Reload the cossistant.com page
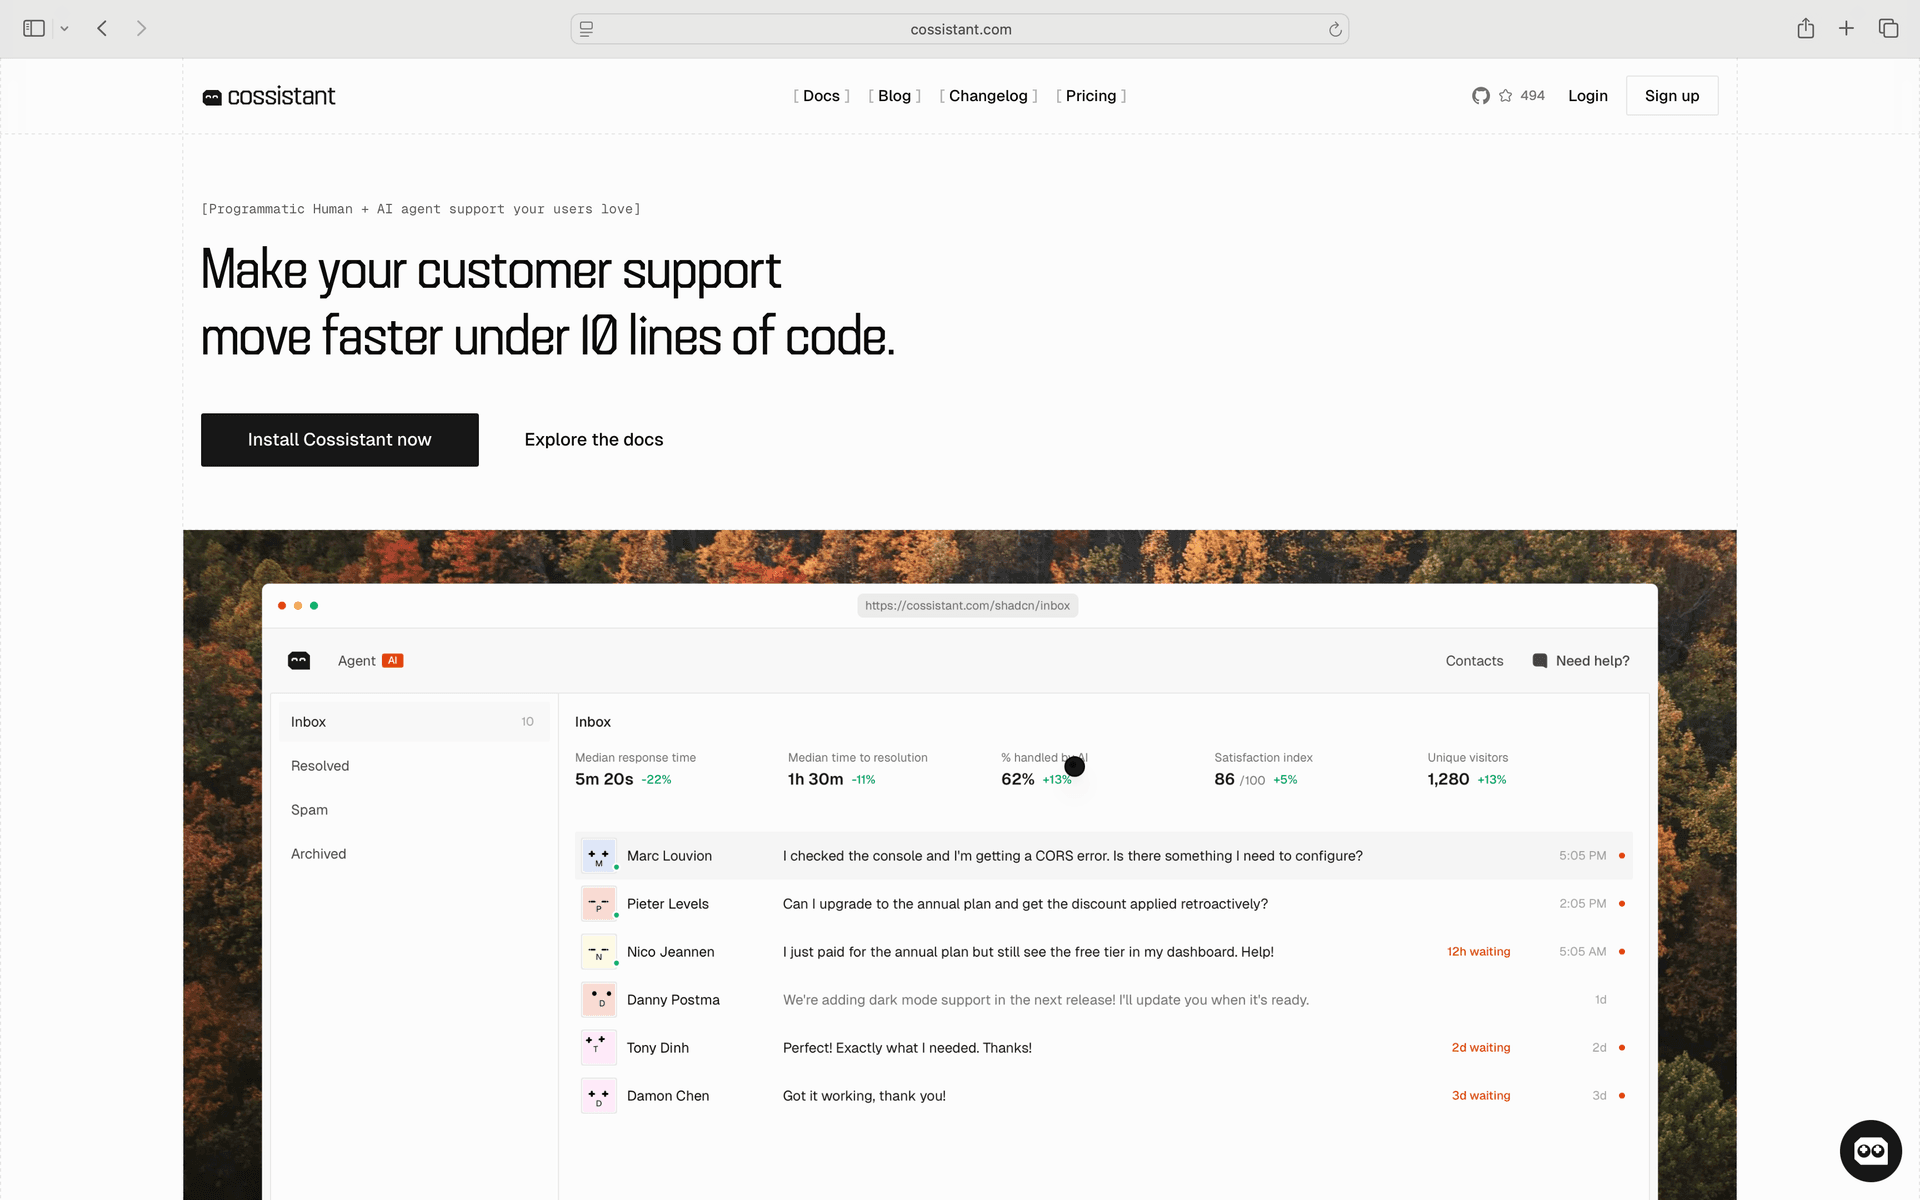Screen dimensions: 1920x1200 click(1335, 30)
